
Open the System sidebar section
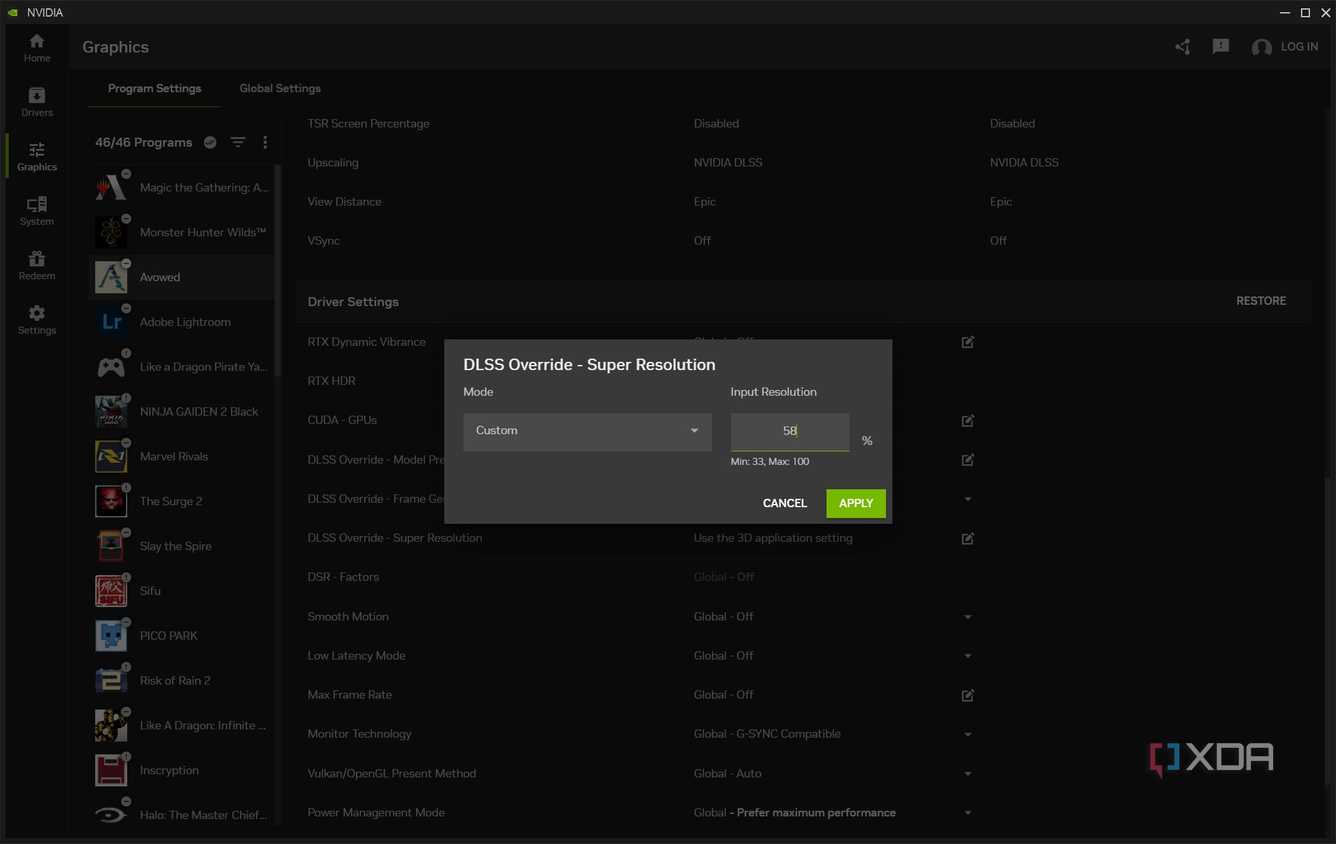(37, 211)
